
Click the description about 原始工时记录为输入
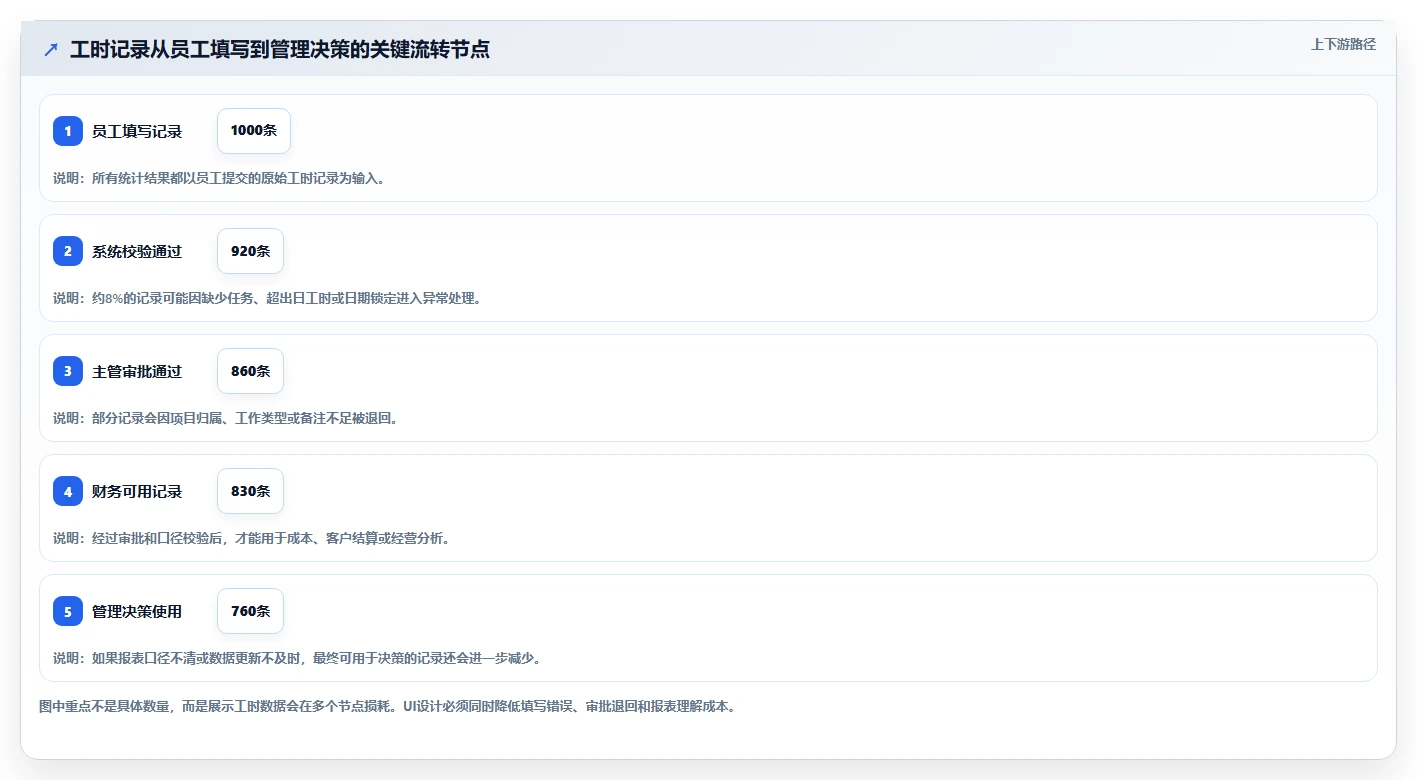219,178
